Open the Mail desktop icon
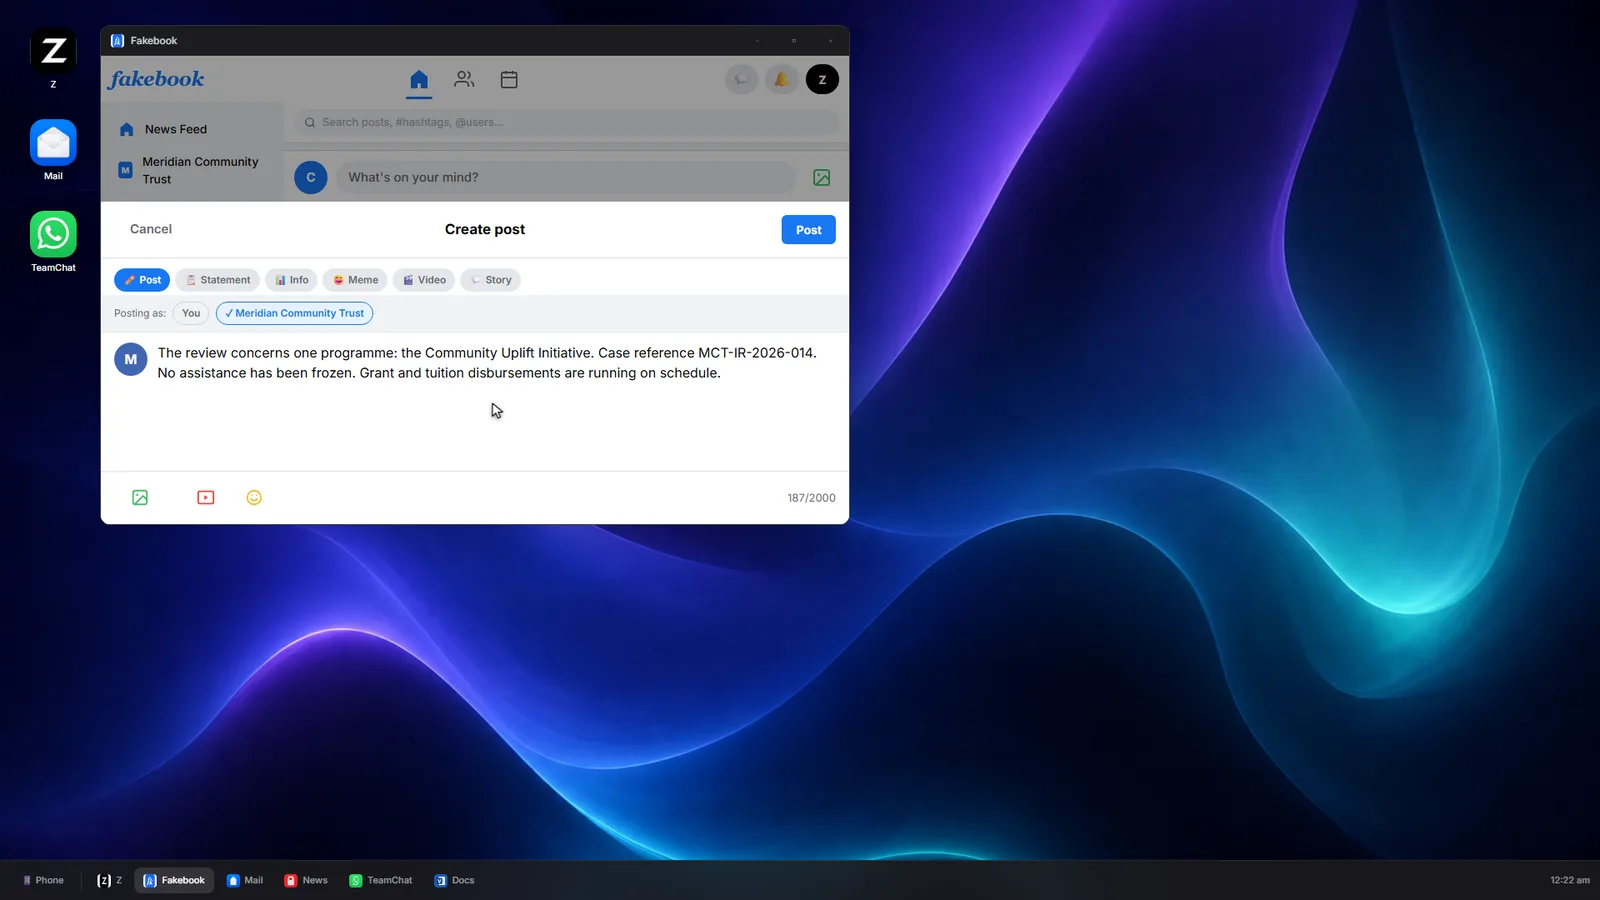 (x=53, y=150)
